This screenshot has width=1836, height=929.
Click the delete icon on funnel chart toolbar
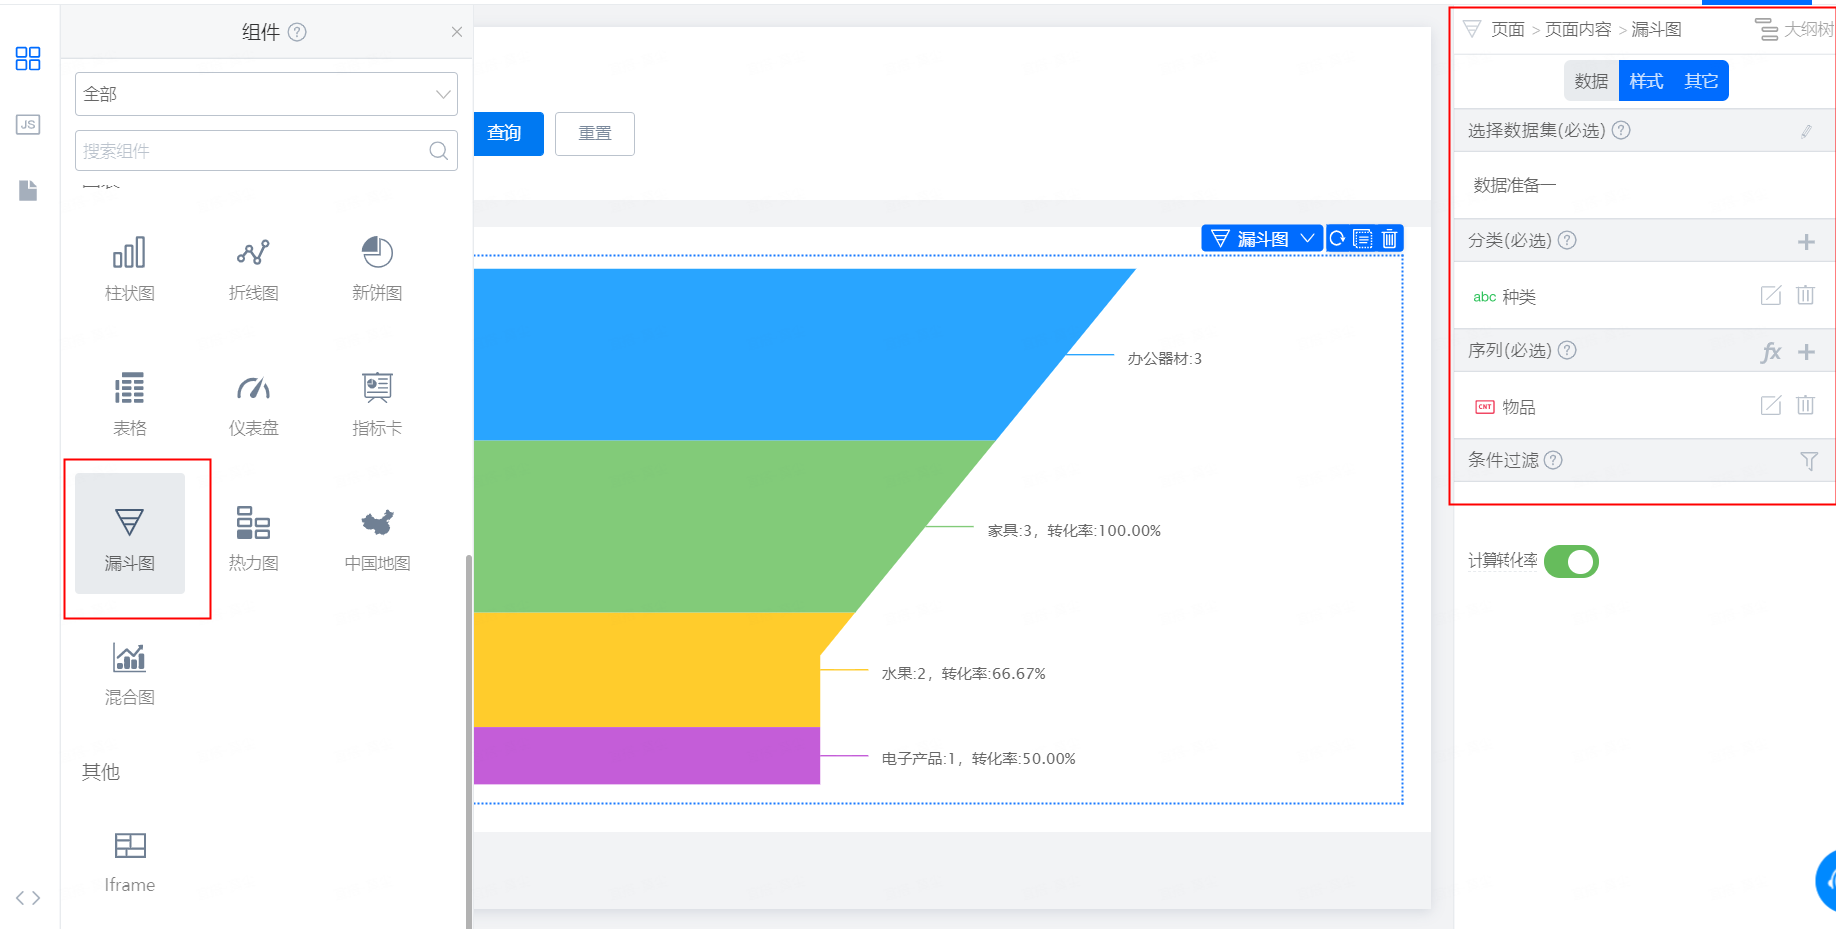pyautogui.click(x=1389, y=239)
